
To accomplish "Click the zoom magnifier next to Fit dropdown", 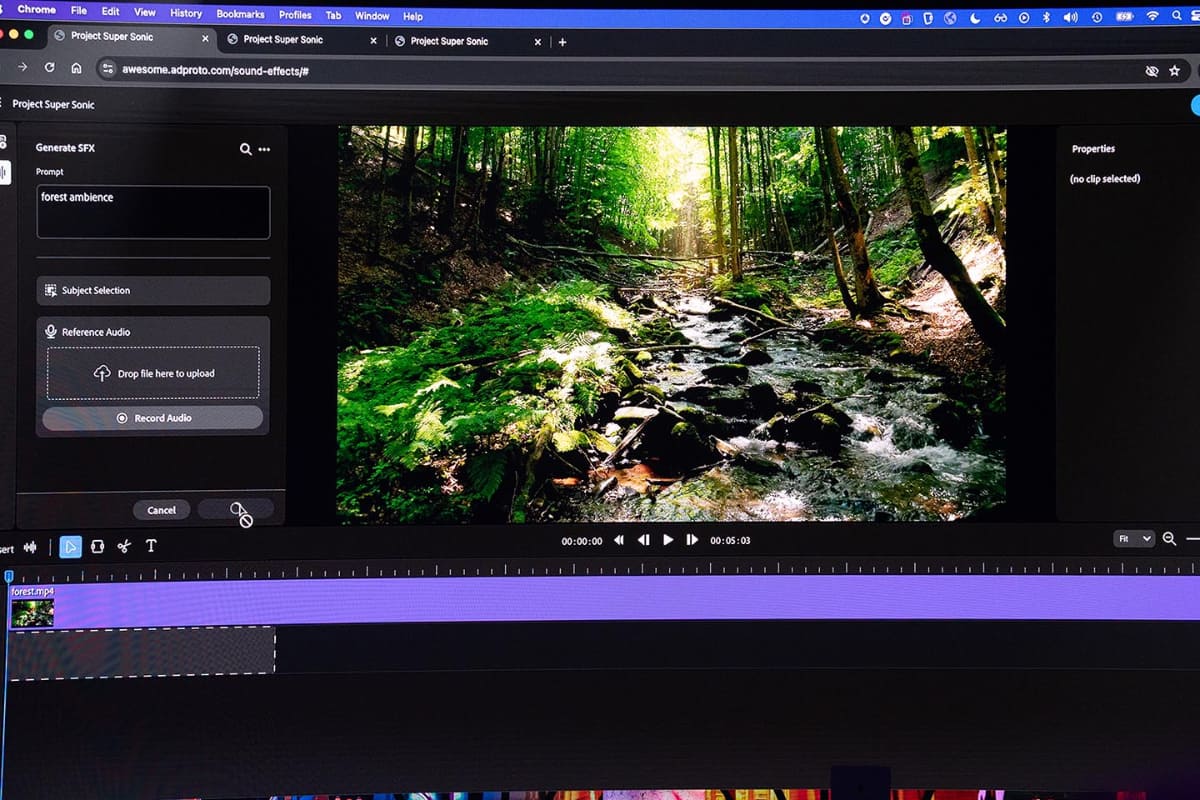I will point(1169,539).
